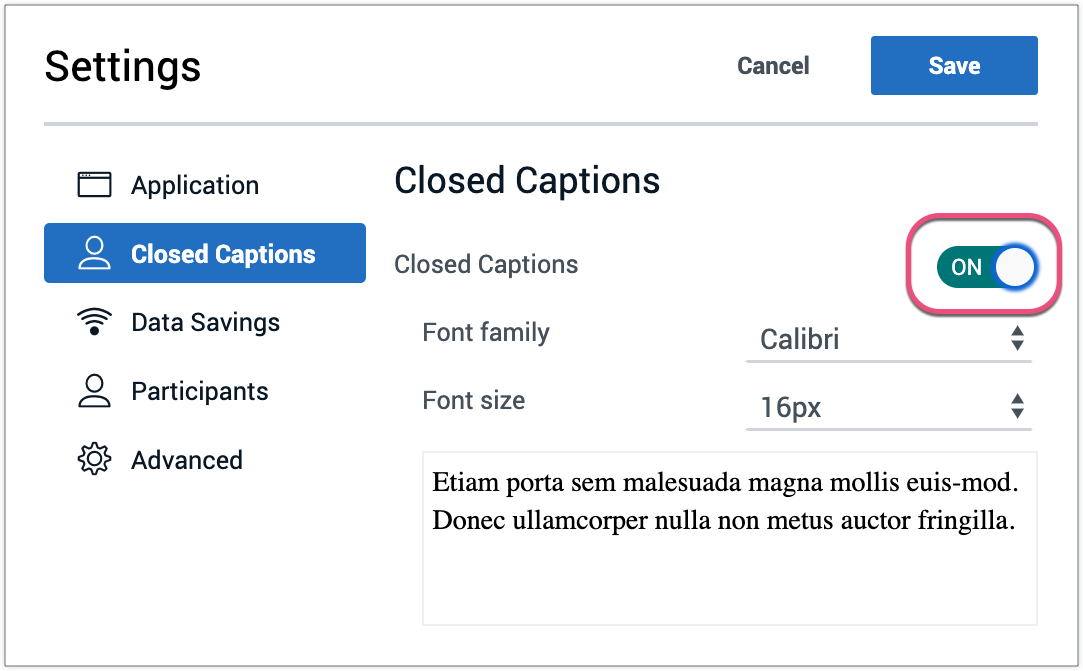Turn off the Closed Captions switch
This screenshot has height=671, width=1083.
984,267
